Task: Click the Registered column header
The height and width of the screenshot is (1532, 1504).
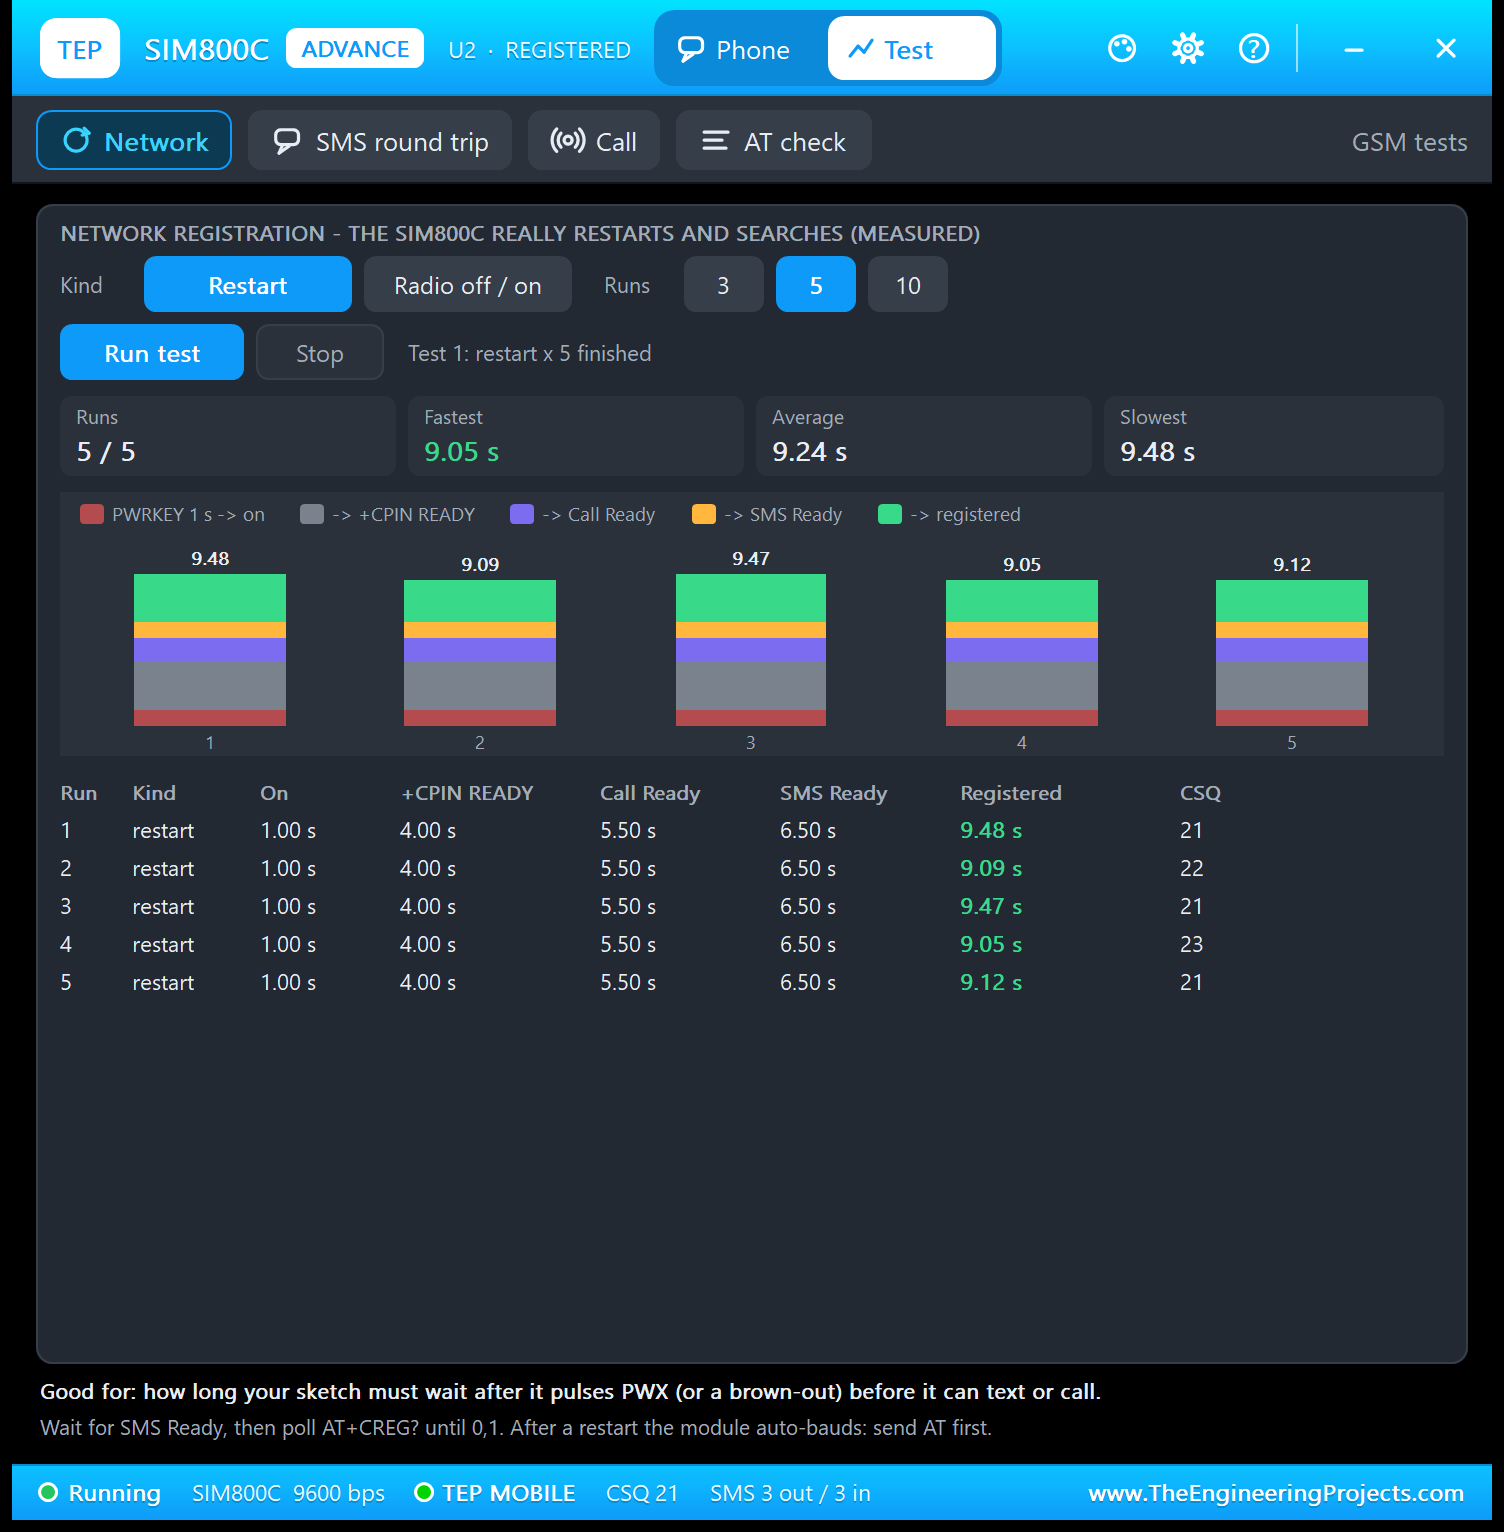Action: pos(1010,793)
